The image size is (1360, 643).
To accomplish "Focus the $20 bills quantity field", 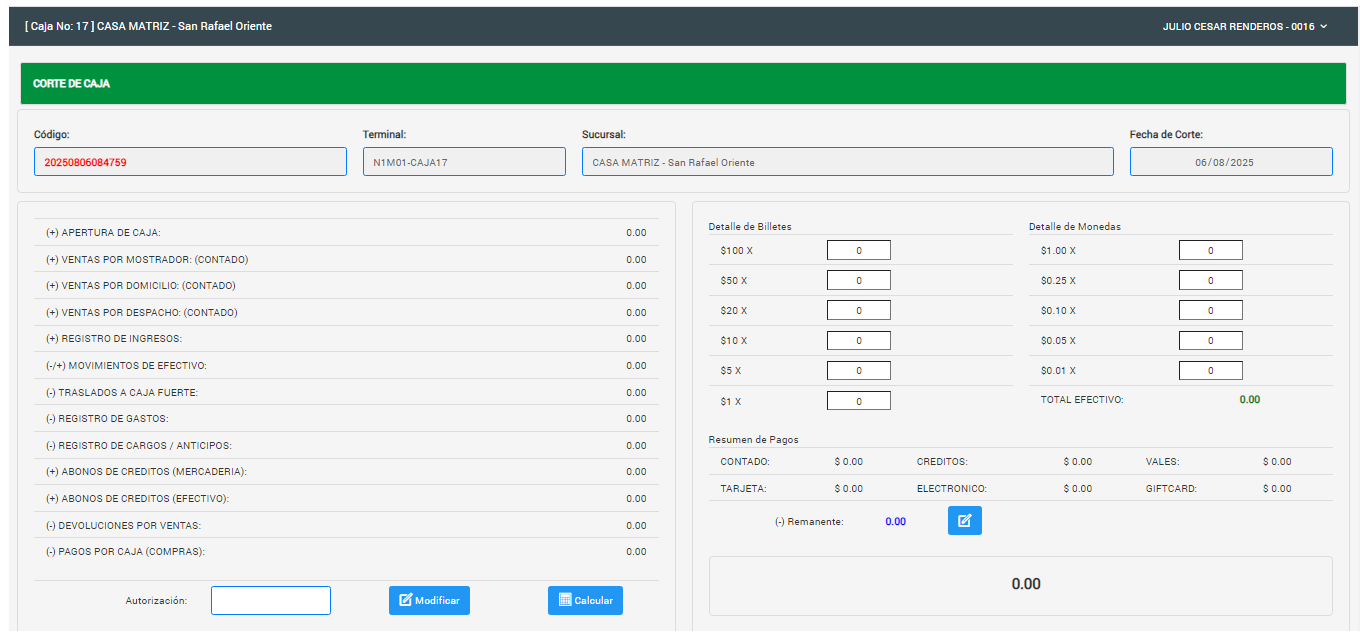I will click(858, 311).
